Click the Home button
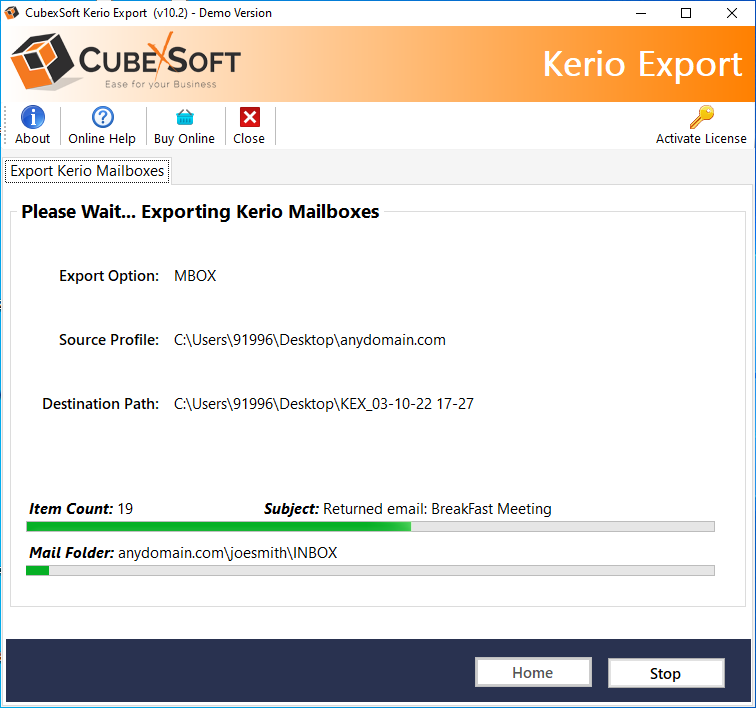 click(x=533, y=672)
